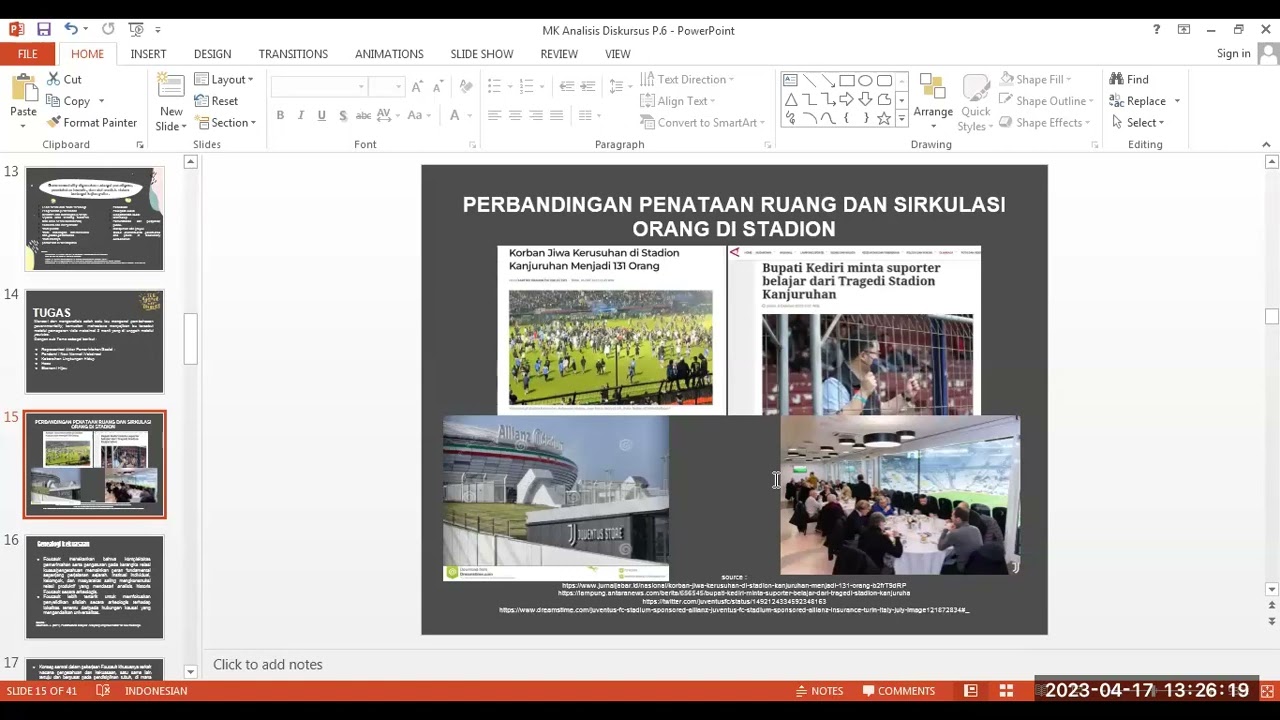Align text right

tap(536, 116)
